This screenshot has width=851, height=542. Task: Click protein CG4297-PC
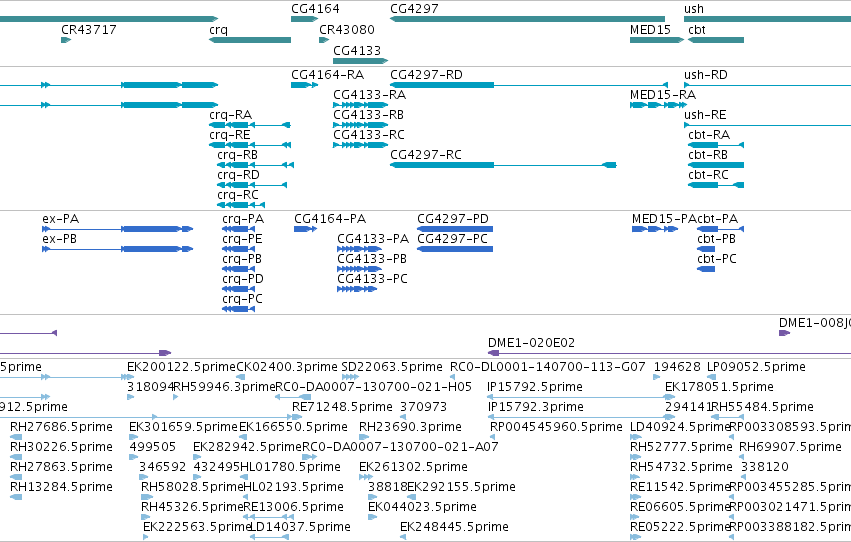point(455,249)
